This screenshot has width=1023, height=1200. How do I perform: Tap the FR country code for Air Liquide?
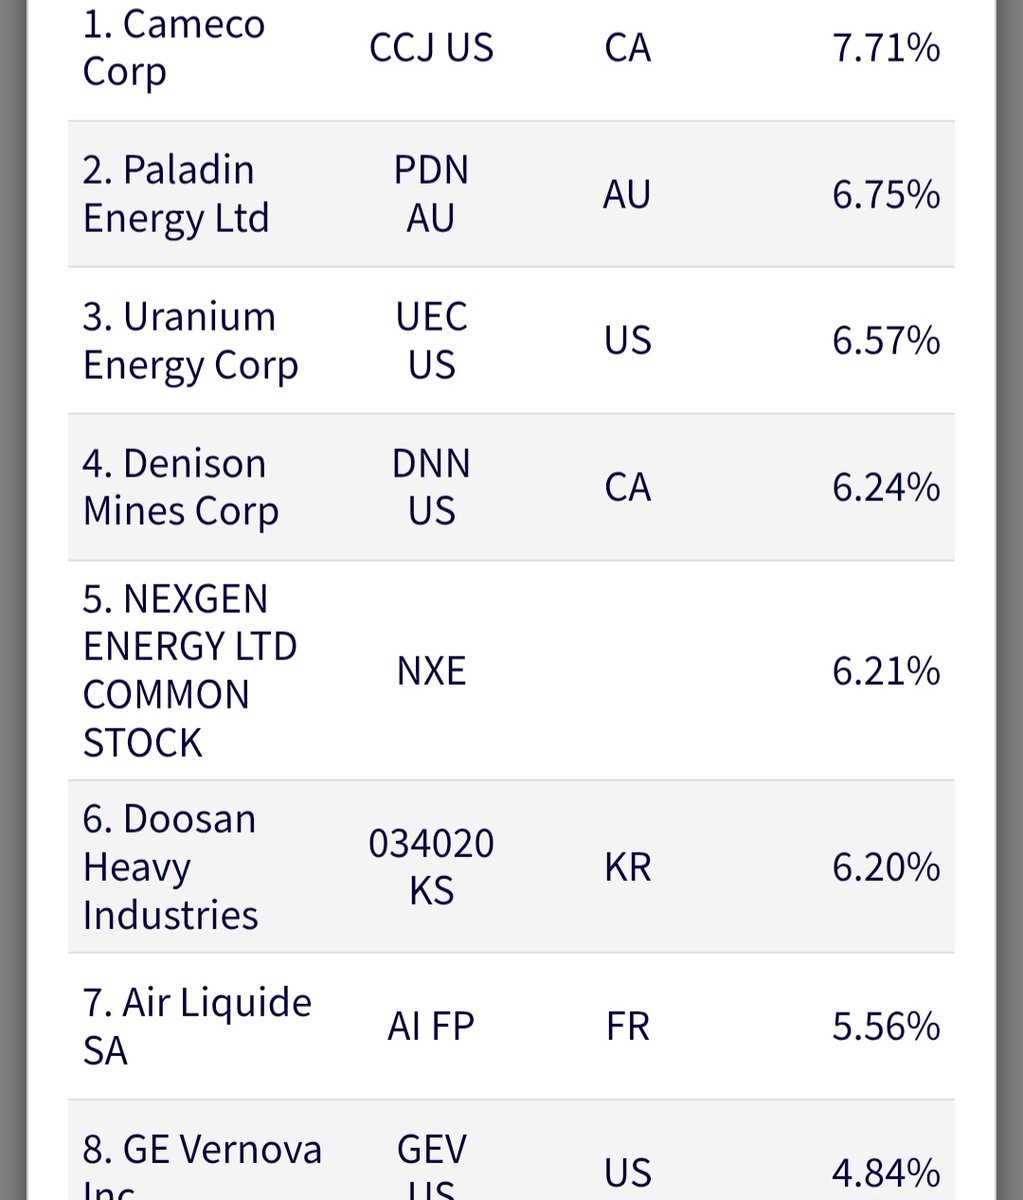pos(628,1027)
